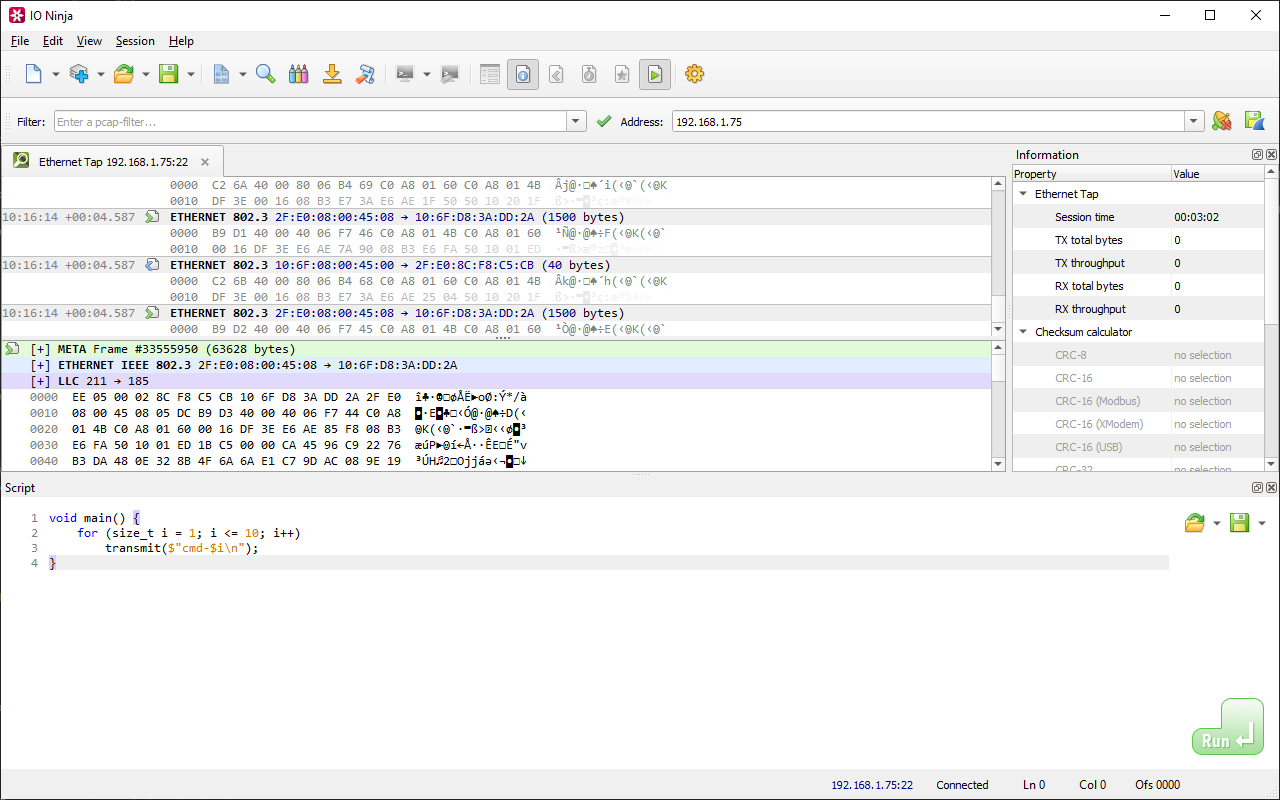The height and width of the screenshot is (800, 1280).
Task: Click the Property column header
Action: pos(1092,174)
